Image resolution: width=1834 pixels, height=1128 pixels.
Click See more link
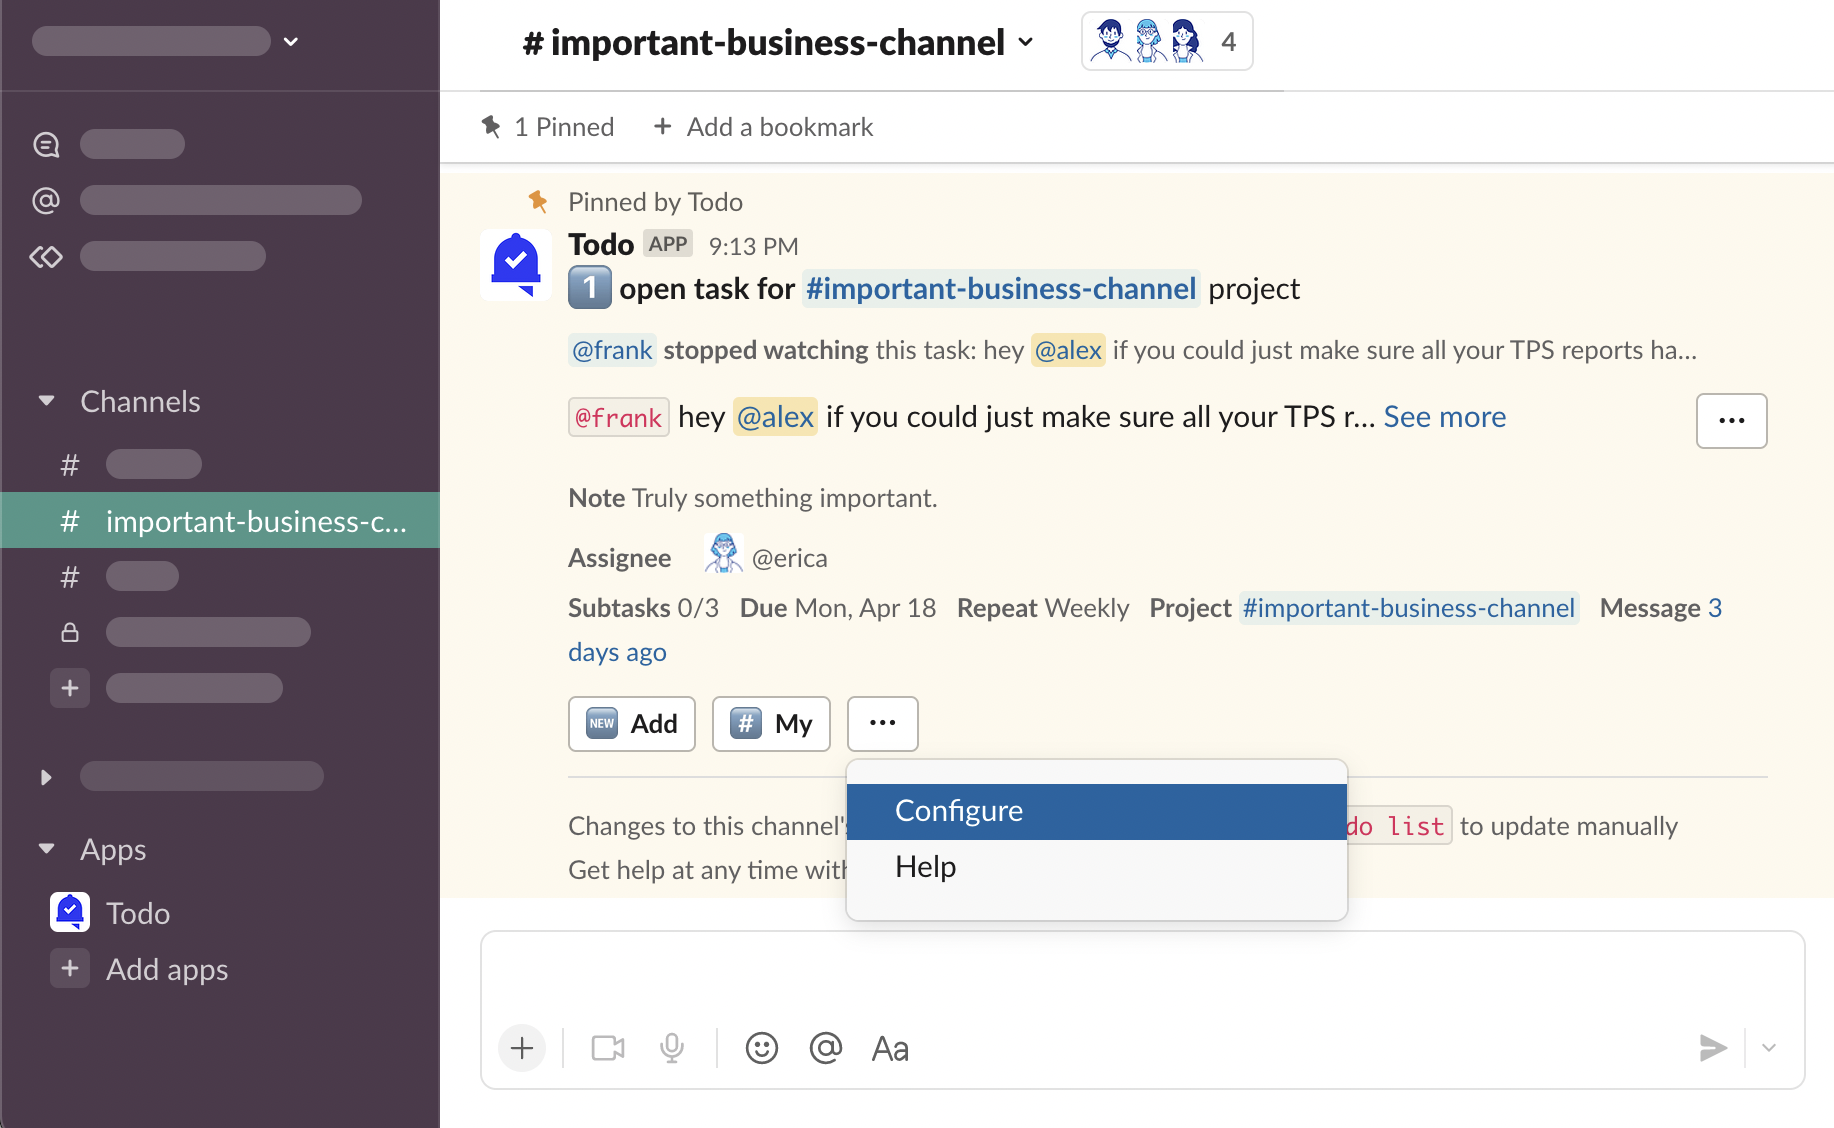(x=1444, y=417)
